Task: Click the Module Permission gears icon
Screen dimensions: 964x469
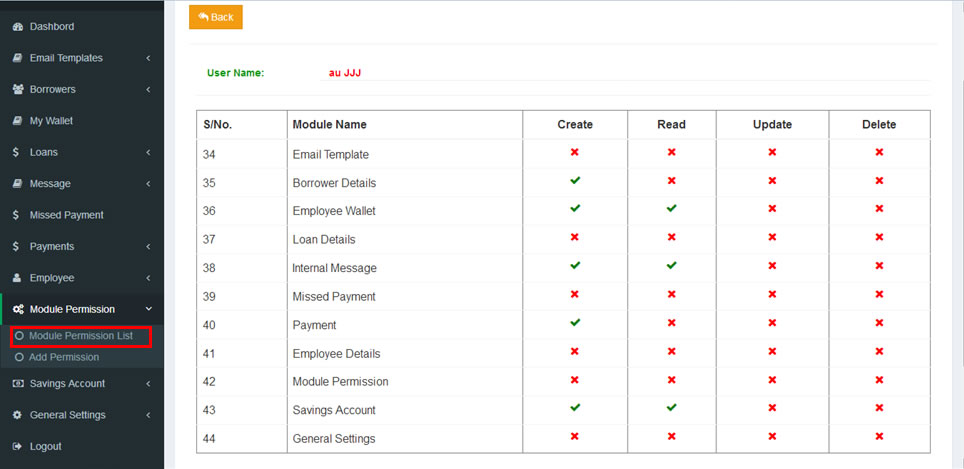Action: (18, 310)
